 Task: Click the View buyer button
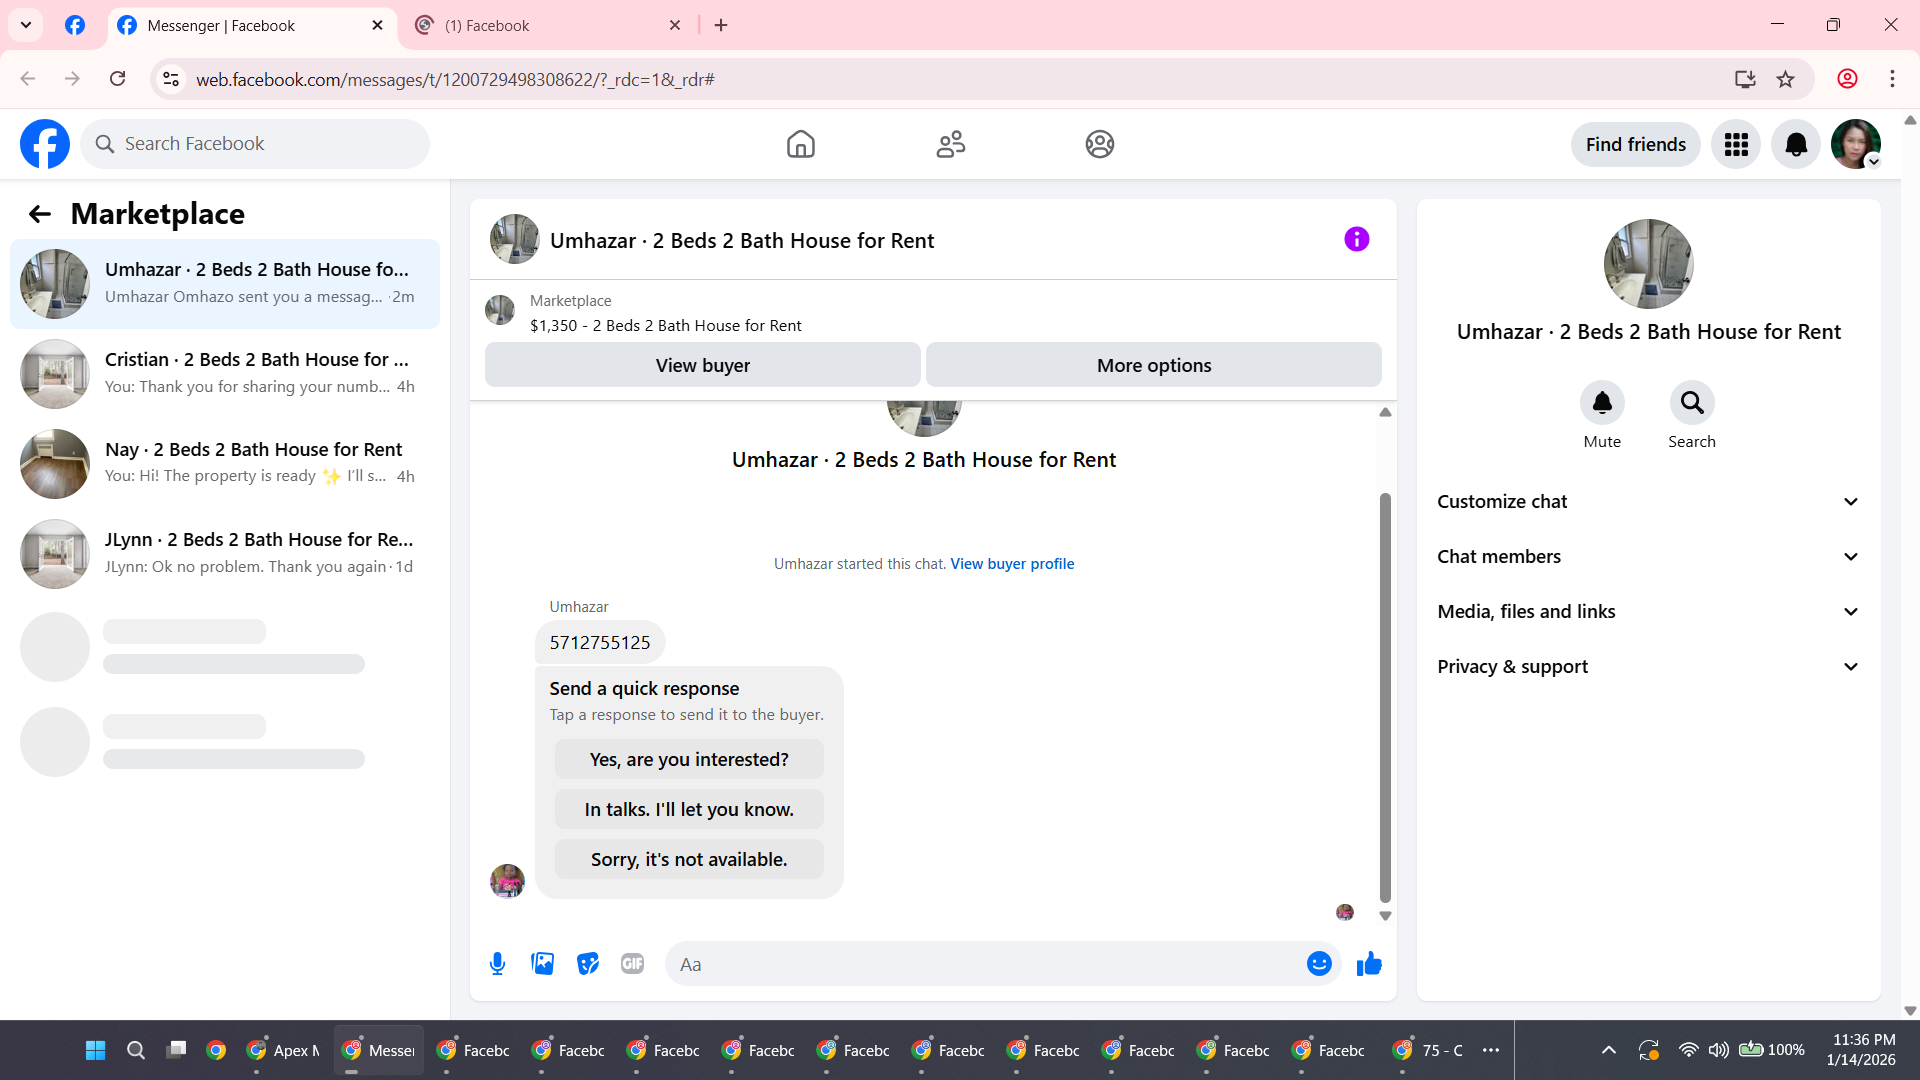pos(702,366)
